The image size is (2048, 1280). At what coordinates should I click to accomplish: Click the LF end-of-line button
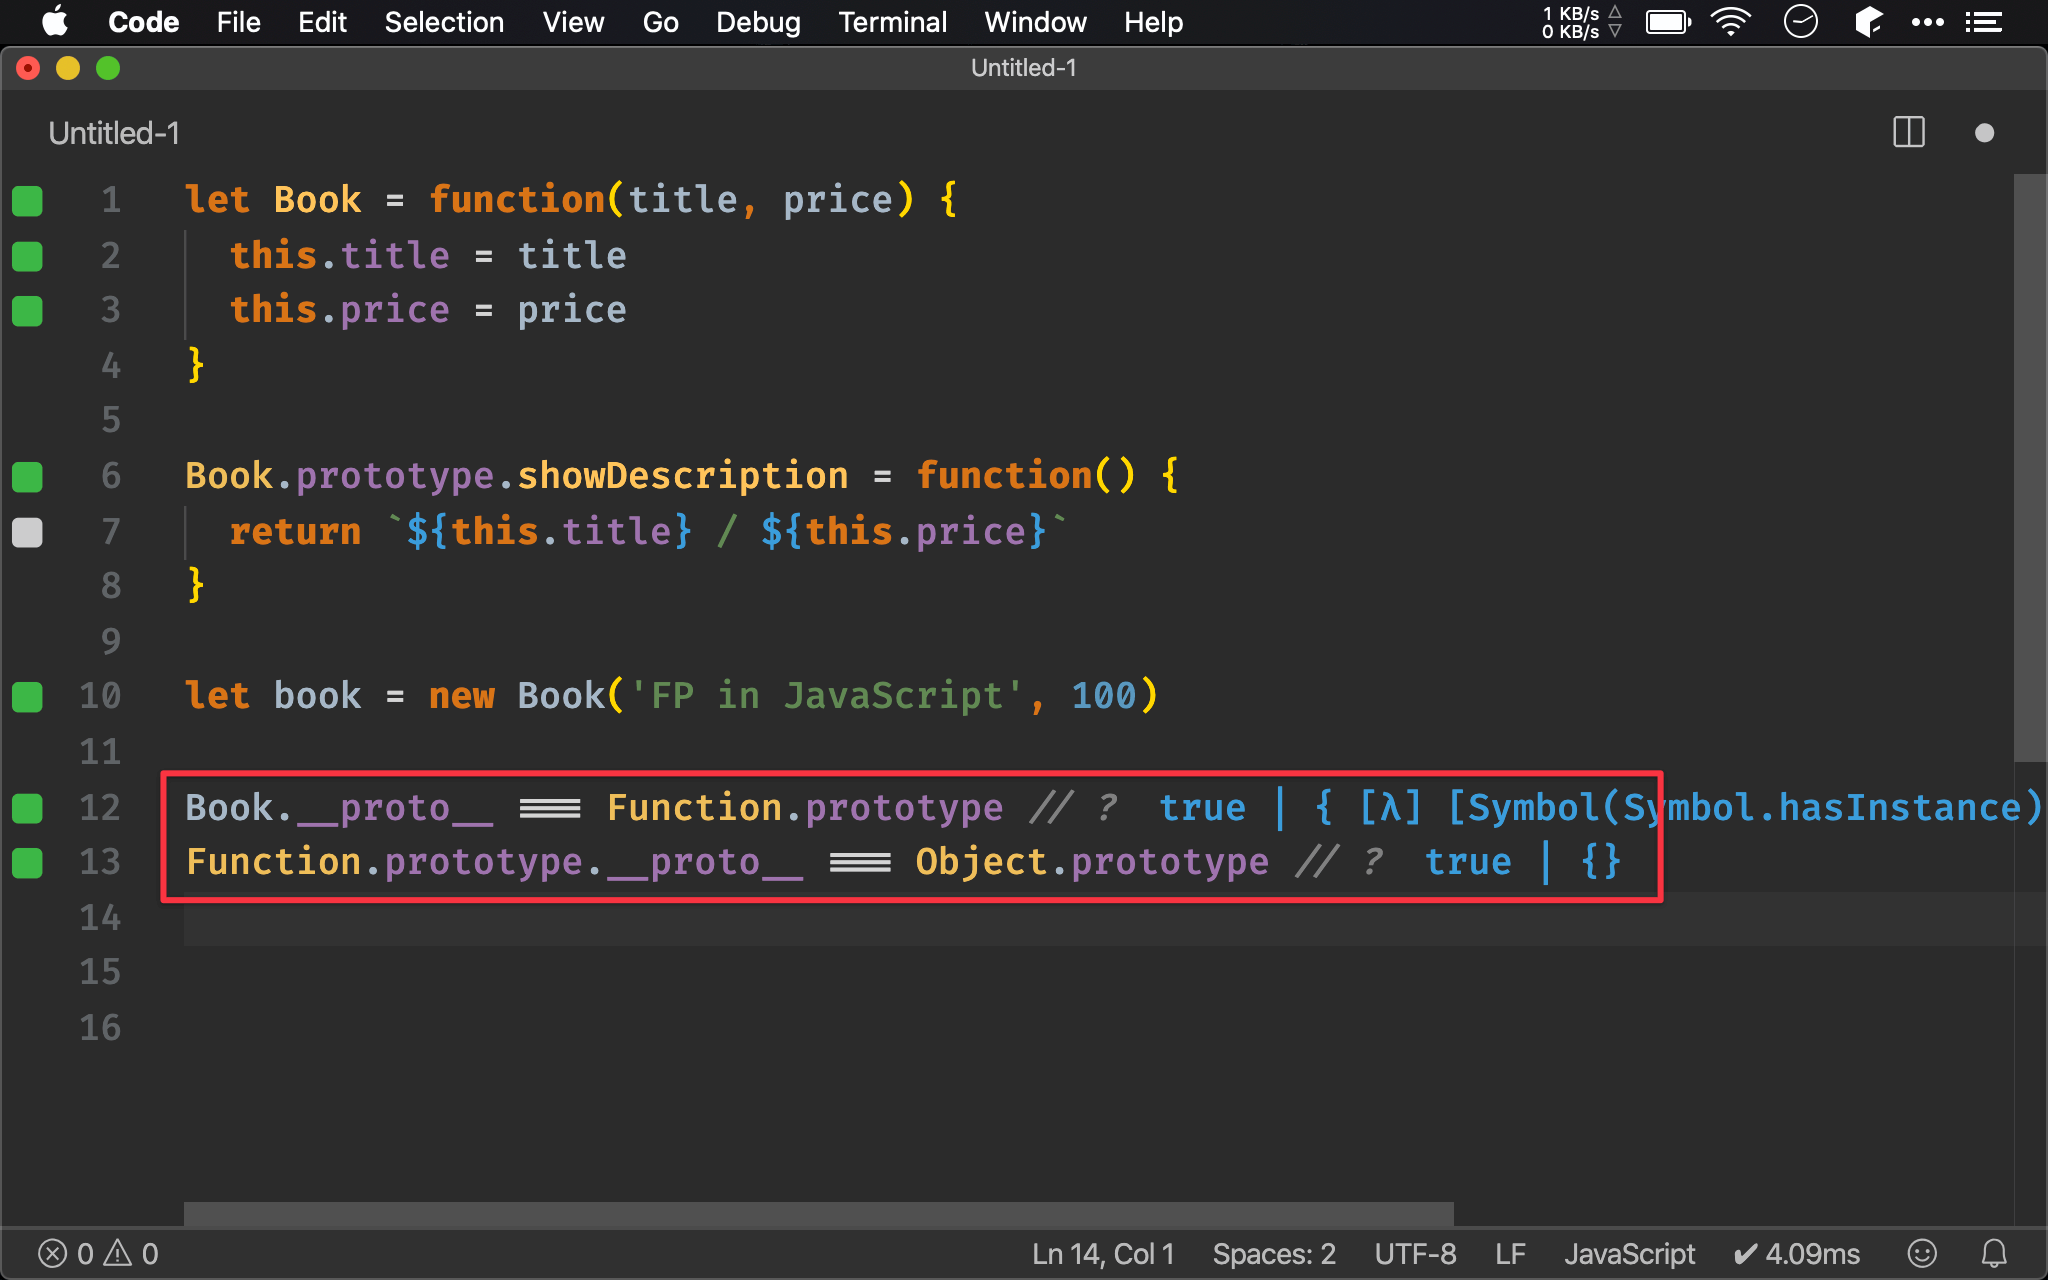coord(1510,1253)
